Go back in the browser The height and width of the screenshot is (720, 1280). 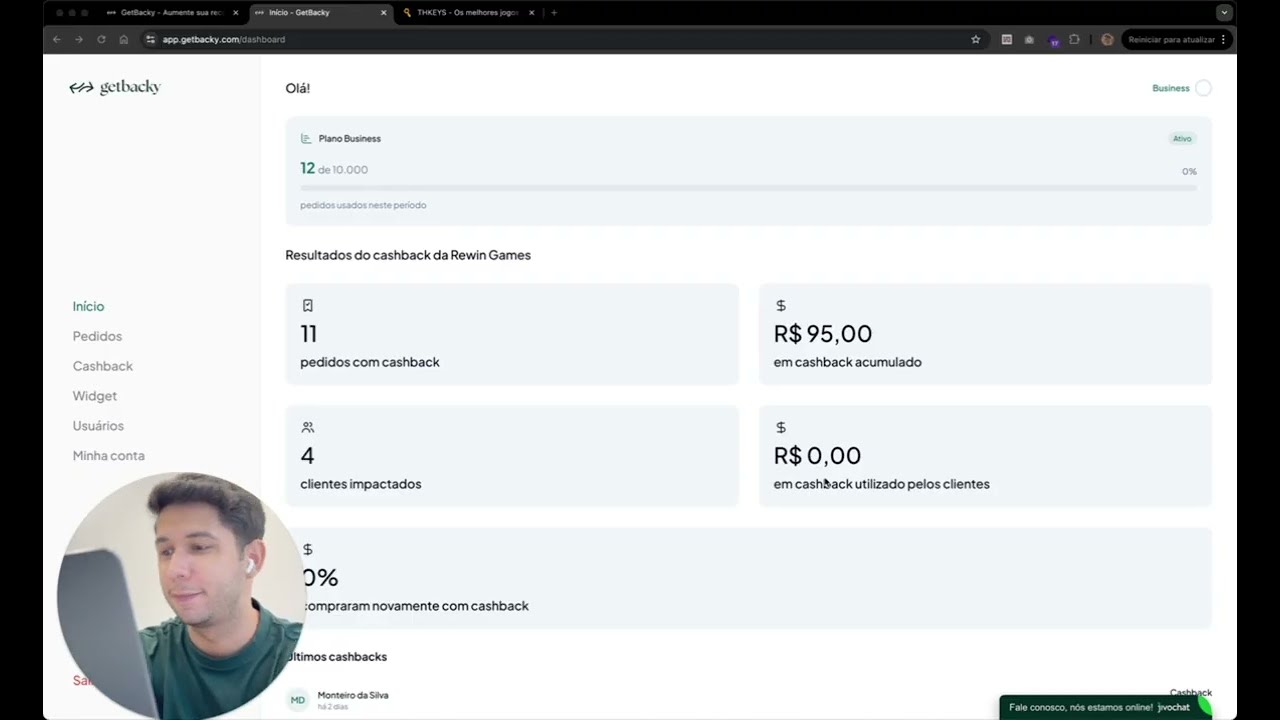[x=57, y=39]
